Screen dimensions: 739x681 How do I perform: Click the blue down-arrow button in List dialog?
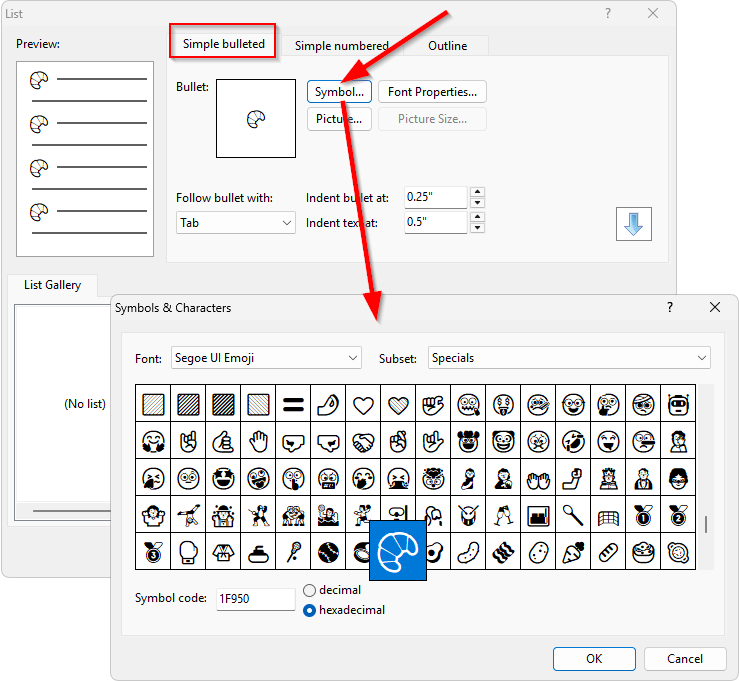633,224
